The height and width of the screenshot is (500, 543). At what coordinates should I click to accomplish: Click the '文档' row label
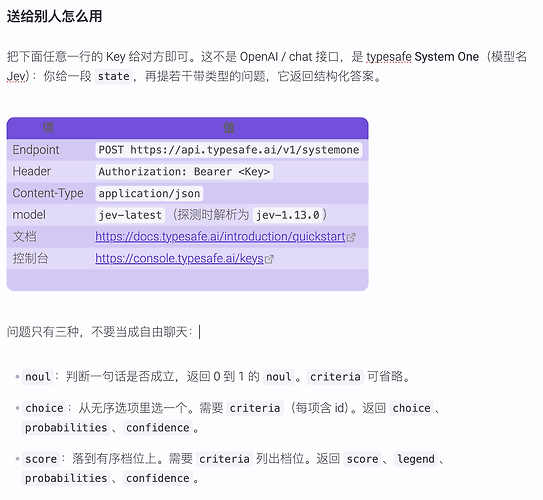[x=25, y=237]
